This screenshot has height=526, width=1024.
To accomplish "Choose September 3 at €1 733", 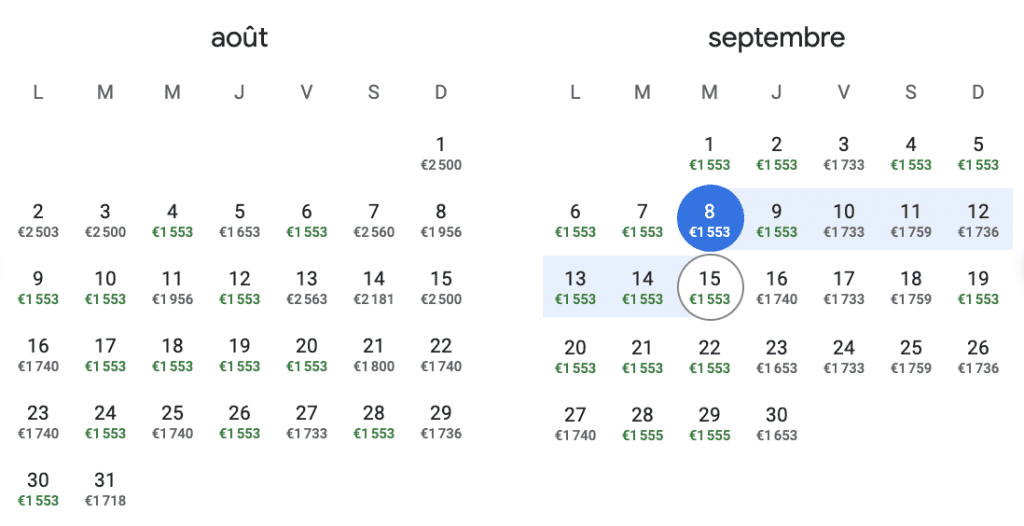I will tap(844, 154).
